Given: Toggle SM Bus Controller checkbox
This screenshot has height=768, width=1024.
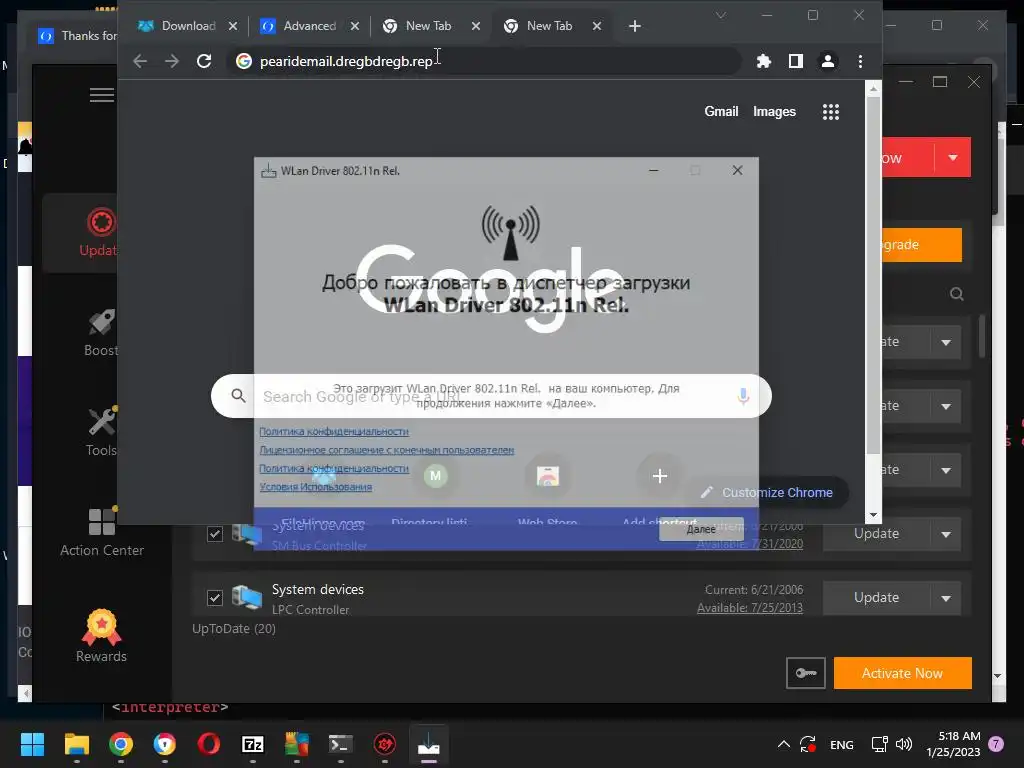Looking at the screenshot, I should [x=215, y=534].
